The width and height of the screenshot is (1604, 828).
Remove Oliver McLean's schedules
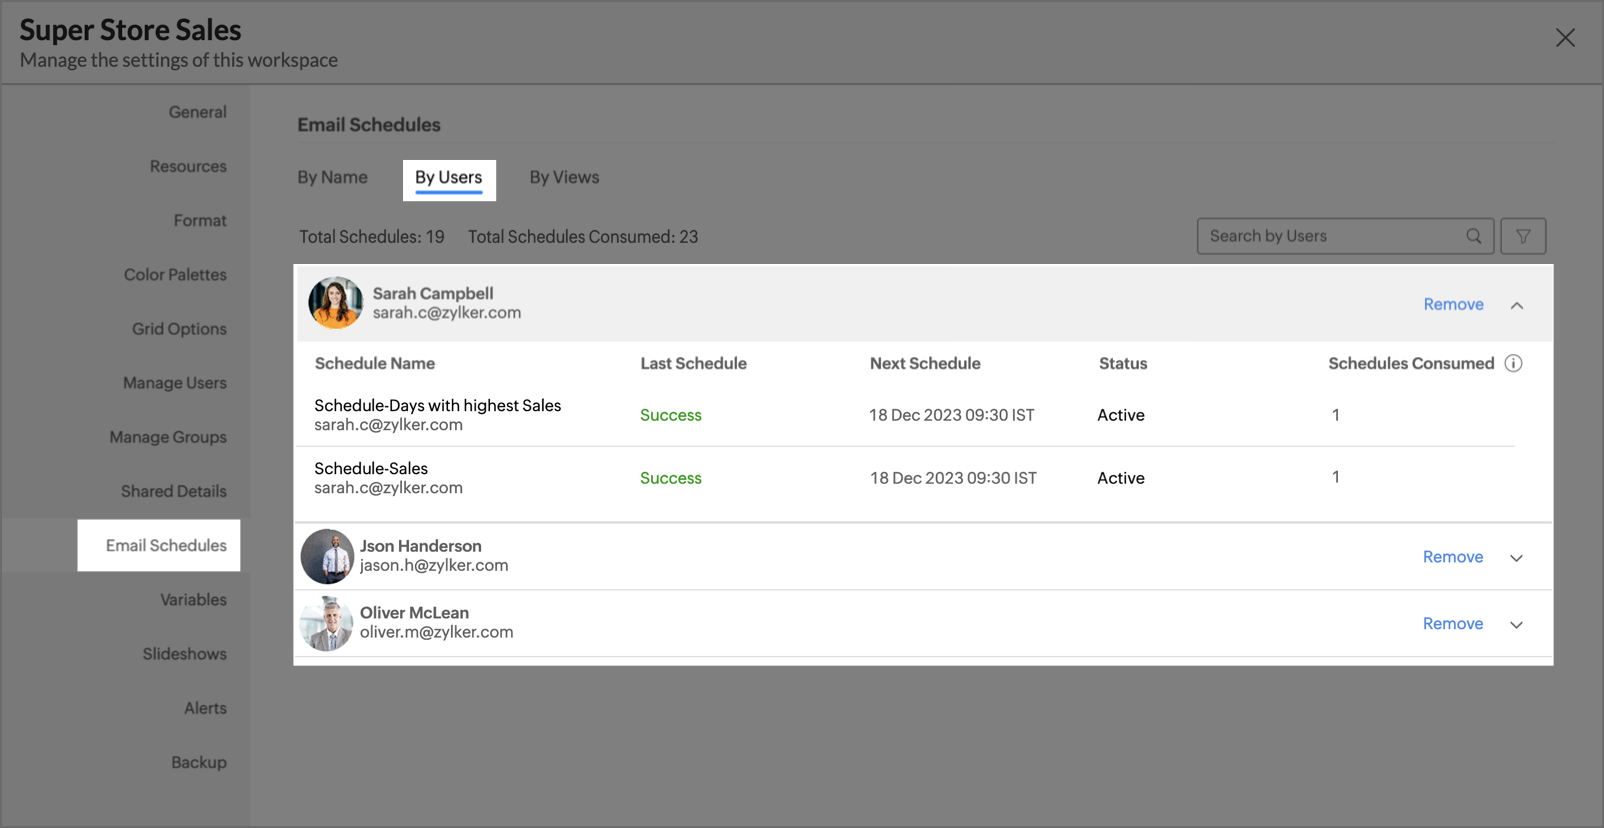(1453, 623)
